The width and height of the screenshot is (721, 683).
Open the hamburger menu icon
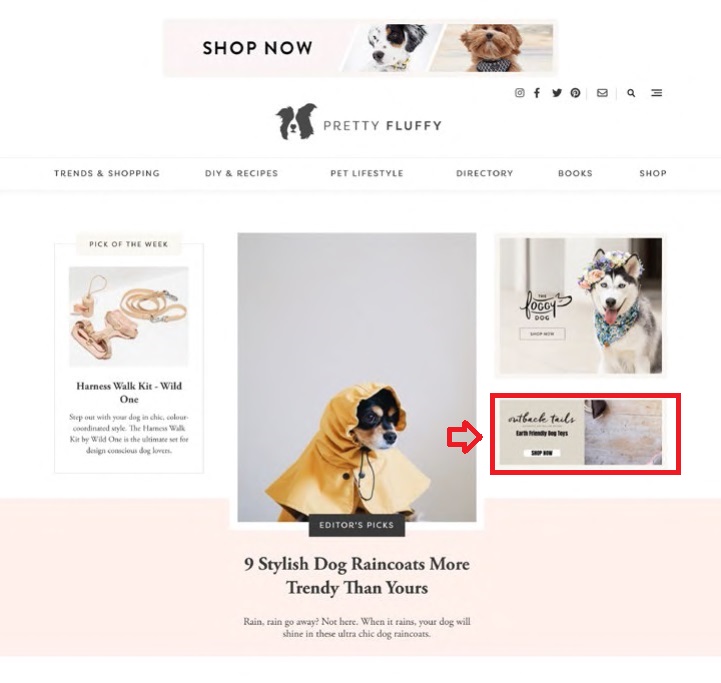657,93
